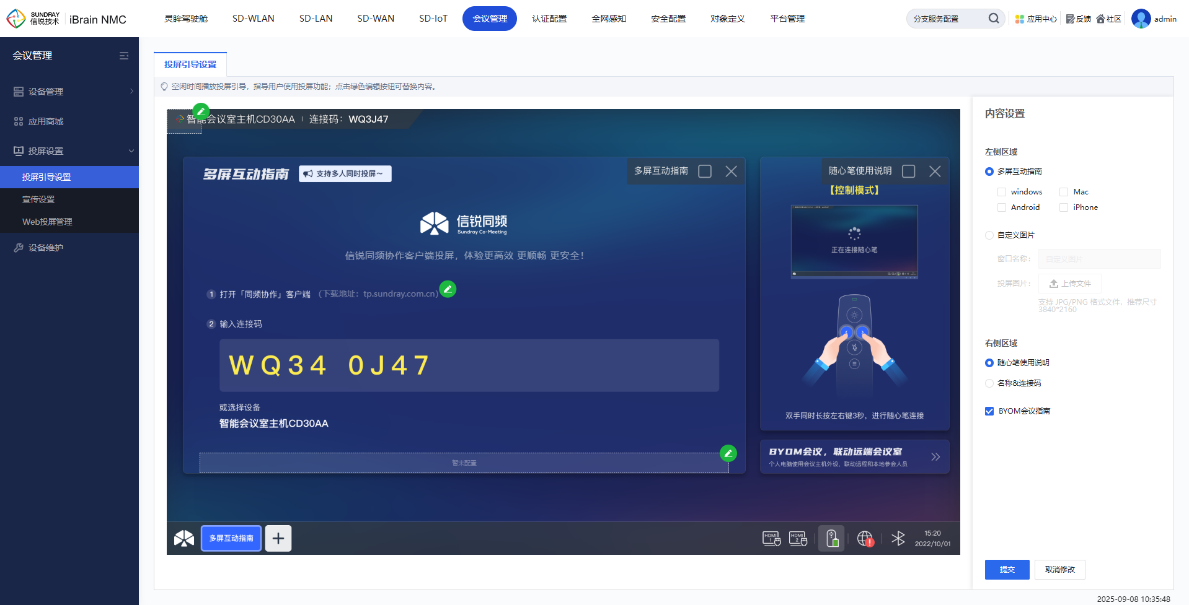Viewport: 1189px width, 605px height.
Task: Collapse the sidebar using the menu fold icon
Action: (124, 56)
